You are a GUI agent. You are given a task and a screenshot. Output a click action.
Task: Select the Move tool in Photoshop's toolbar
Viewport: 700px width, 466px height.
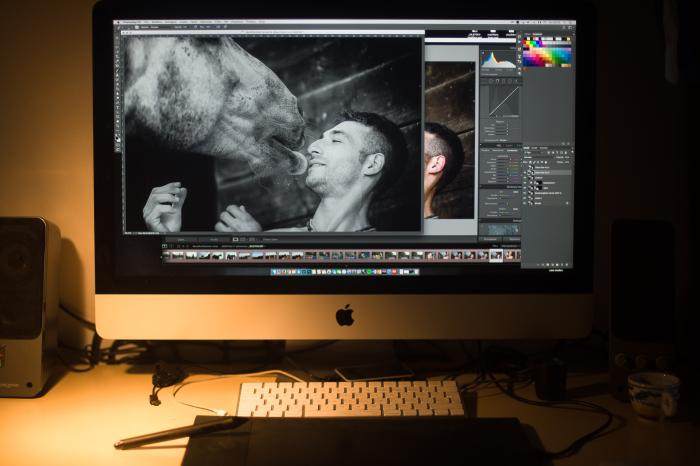(117, 37)
